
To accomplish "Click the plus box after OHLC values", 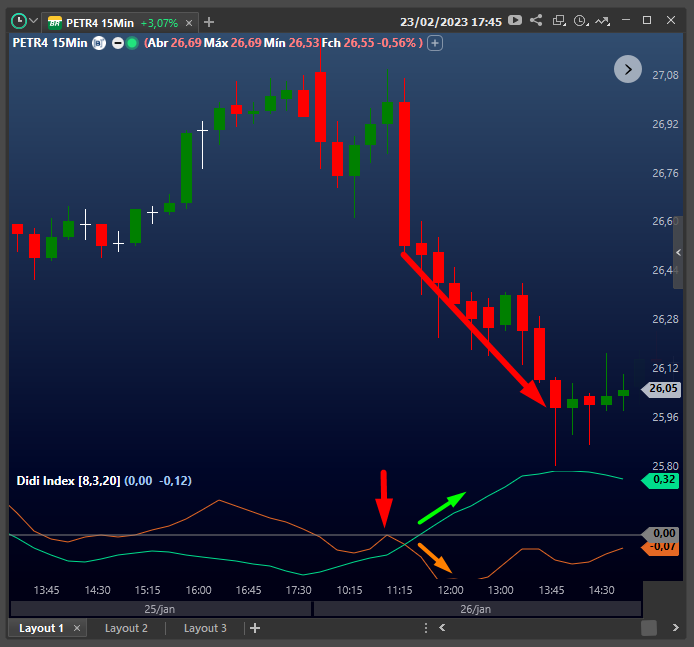I will tap(435, 43).
